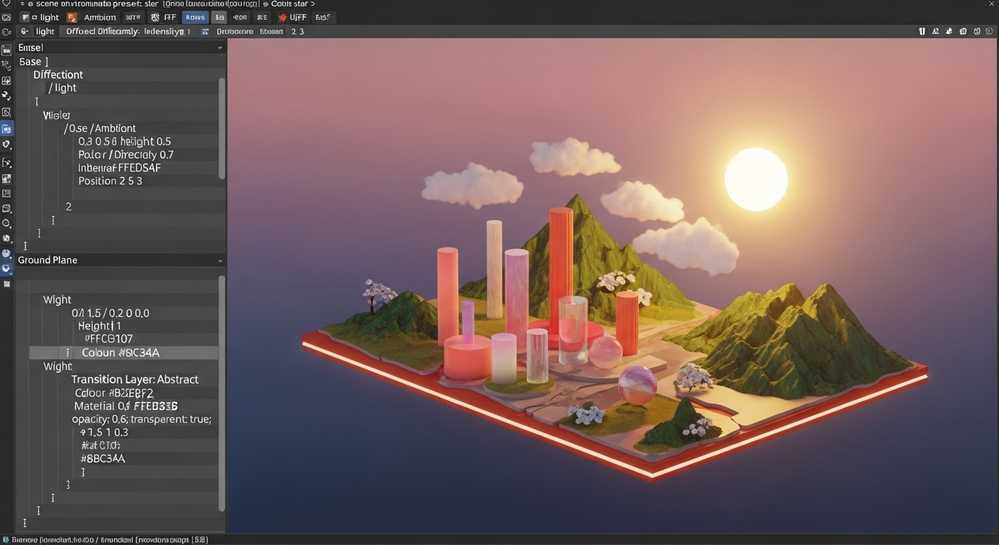Open the dropdown arrow on the Emsel header
Image resolution: width=999 pixels, height=545 pixels.
coord(220,47)
